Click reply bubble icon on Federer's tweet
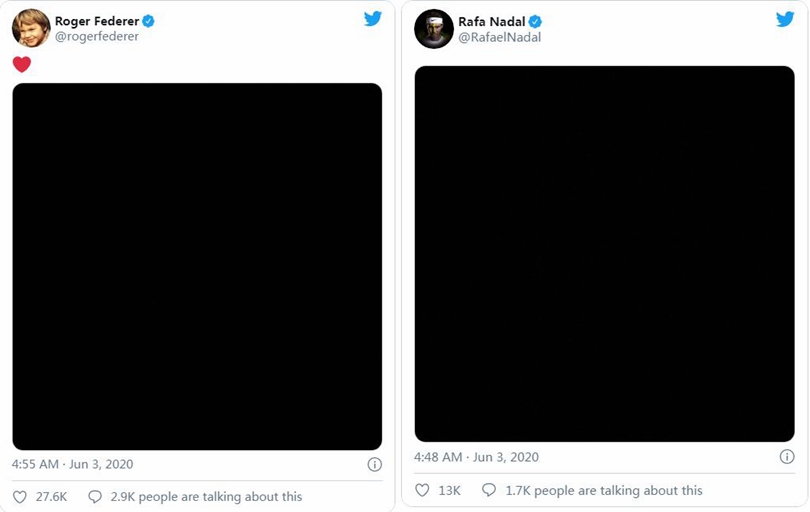 pos(95,497)
